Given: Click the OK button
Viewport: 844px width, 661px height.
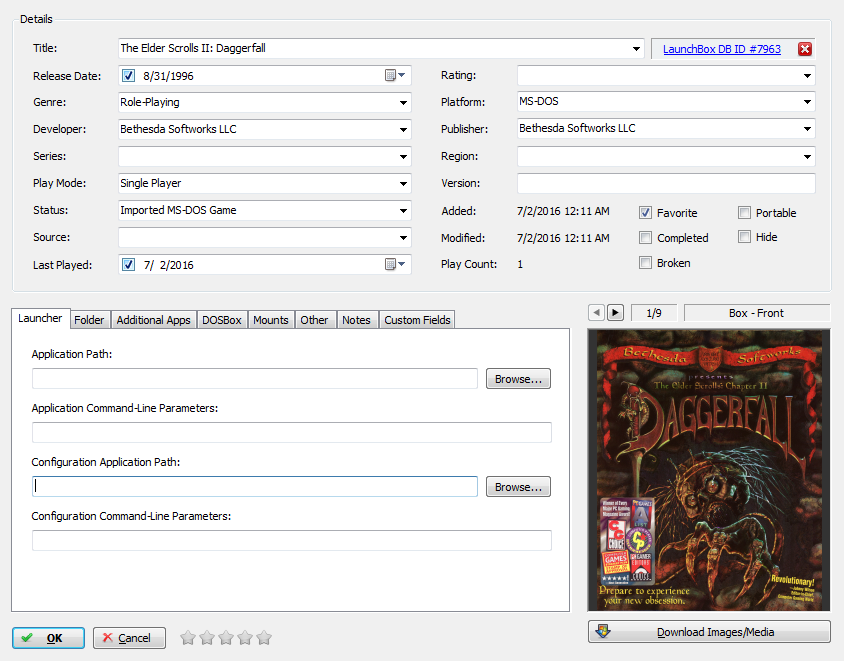Looking at the screenshot, I should click(x=48, y=638).
